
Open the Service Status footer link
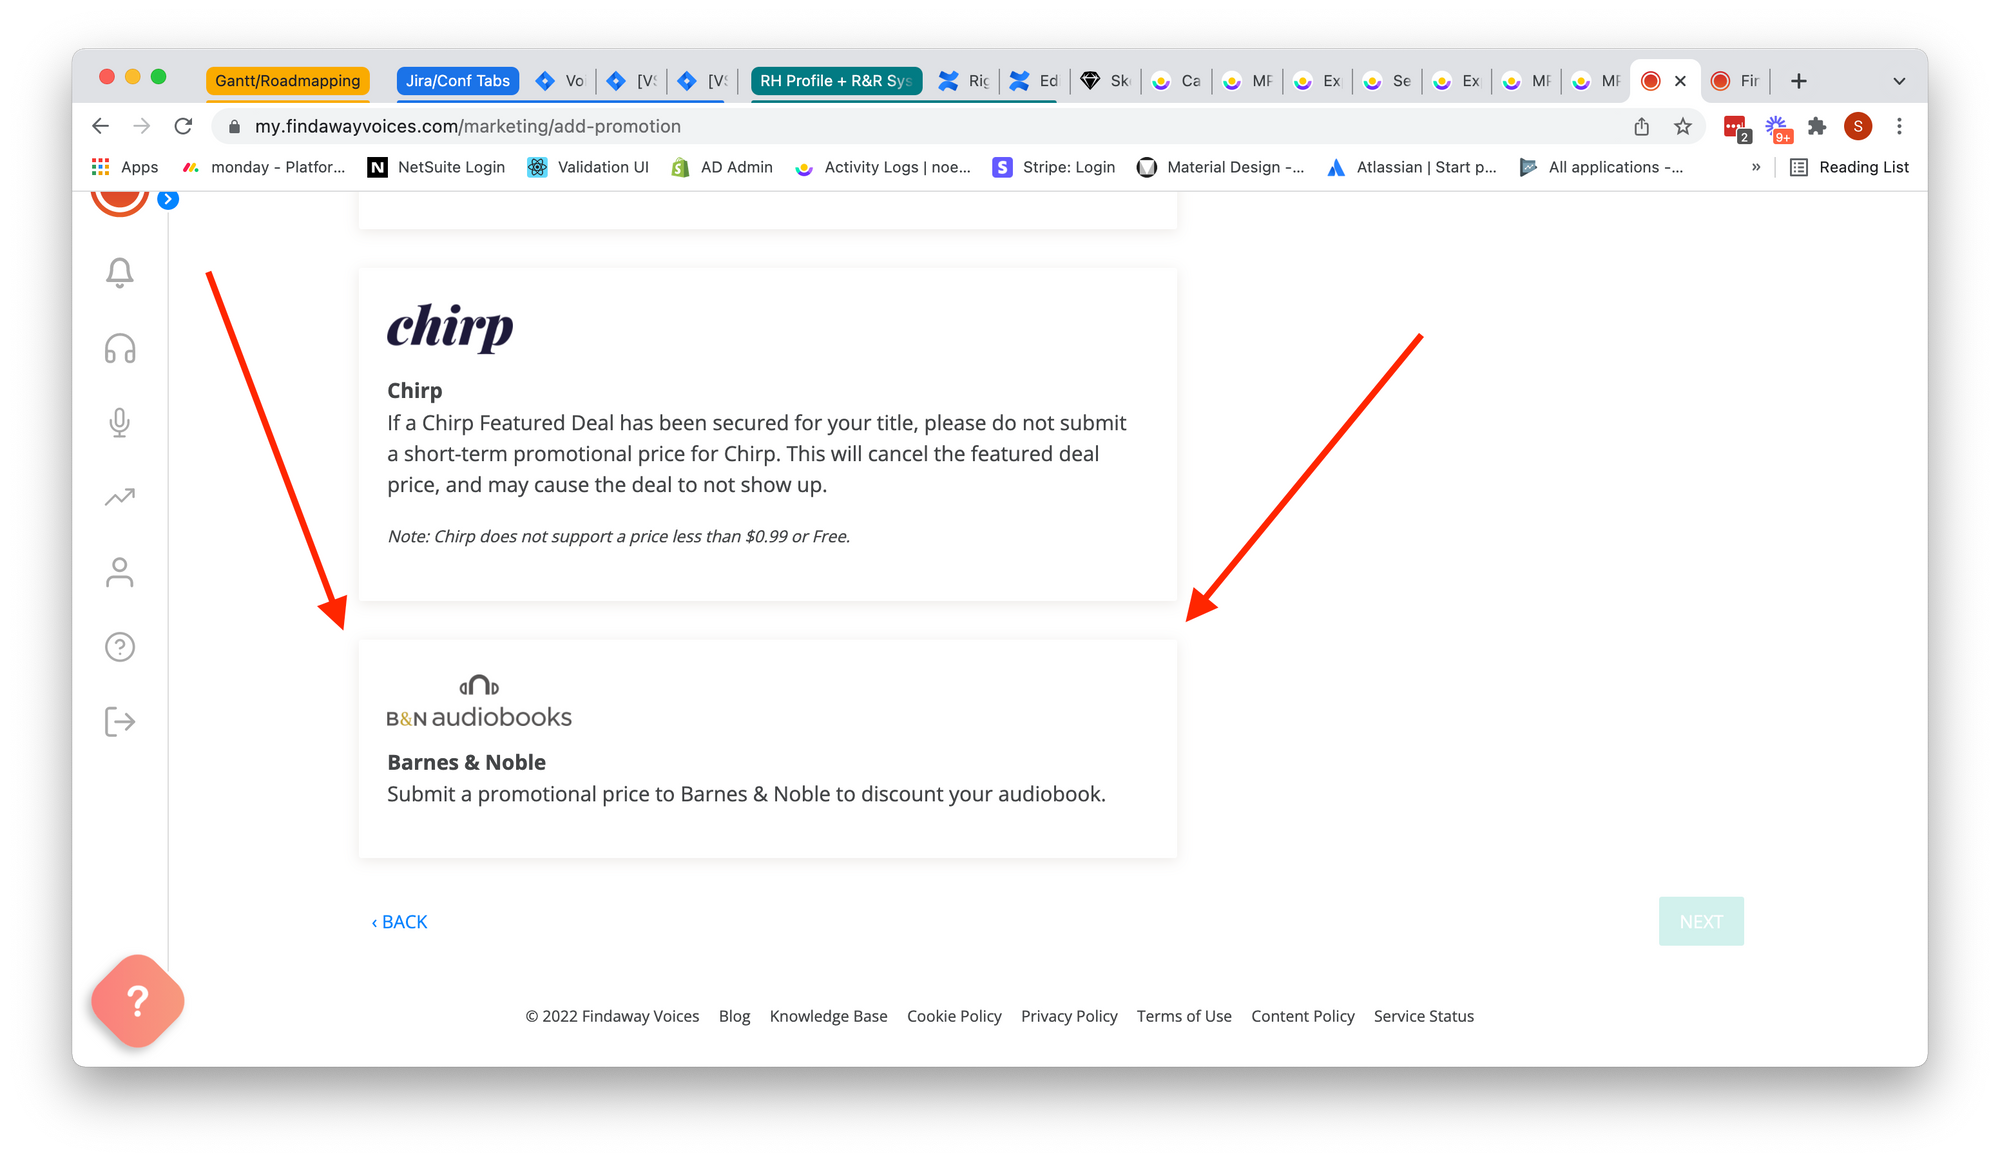point(1424,1016)
